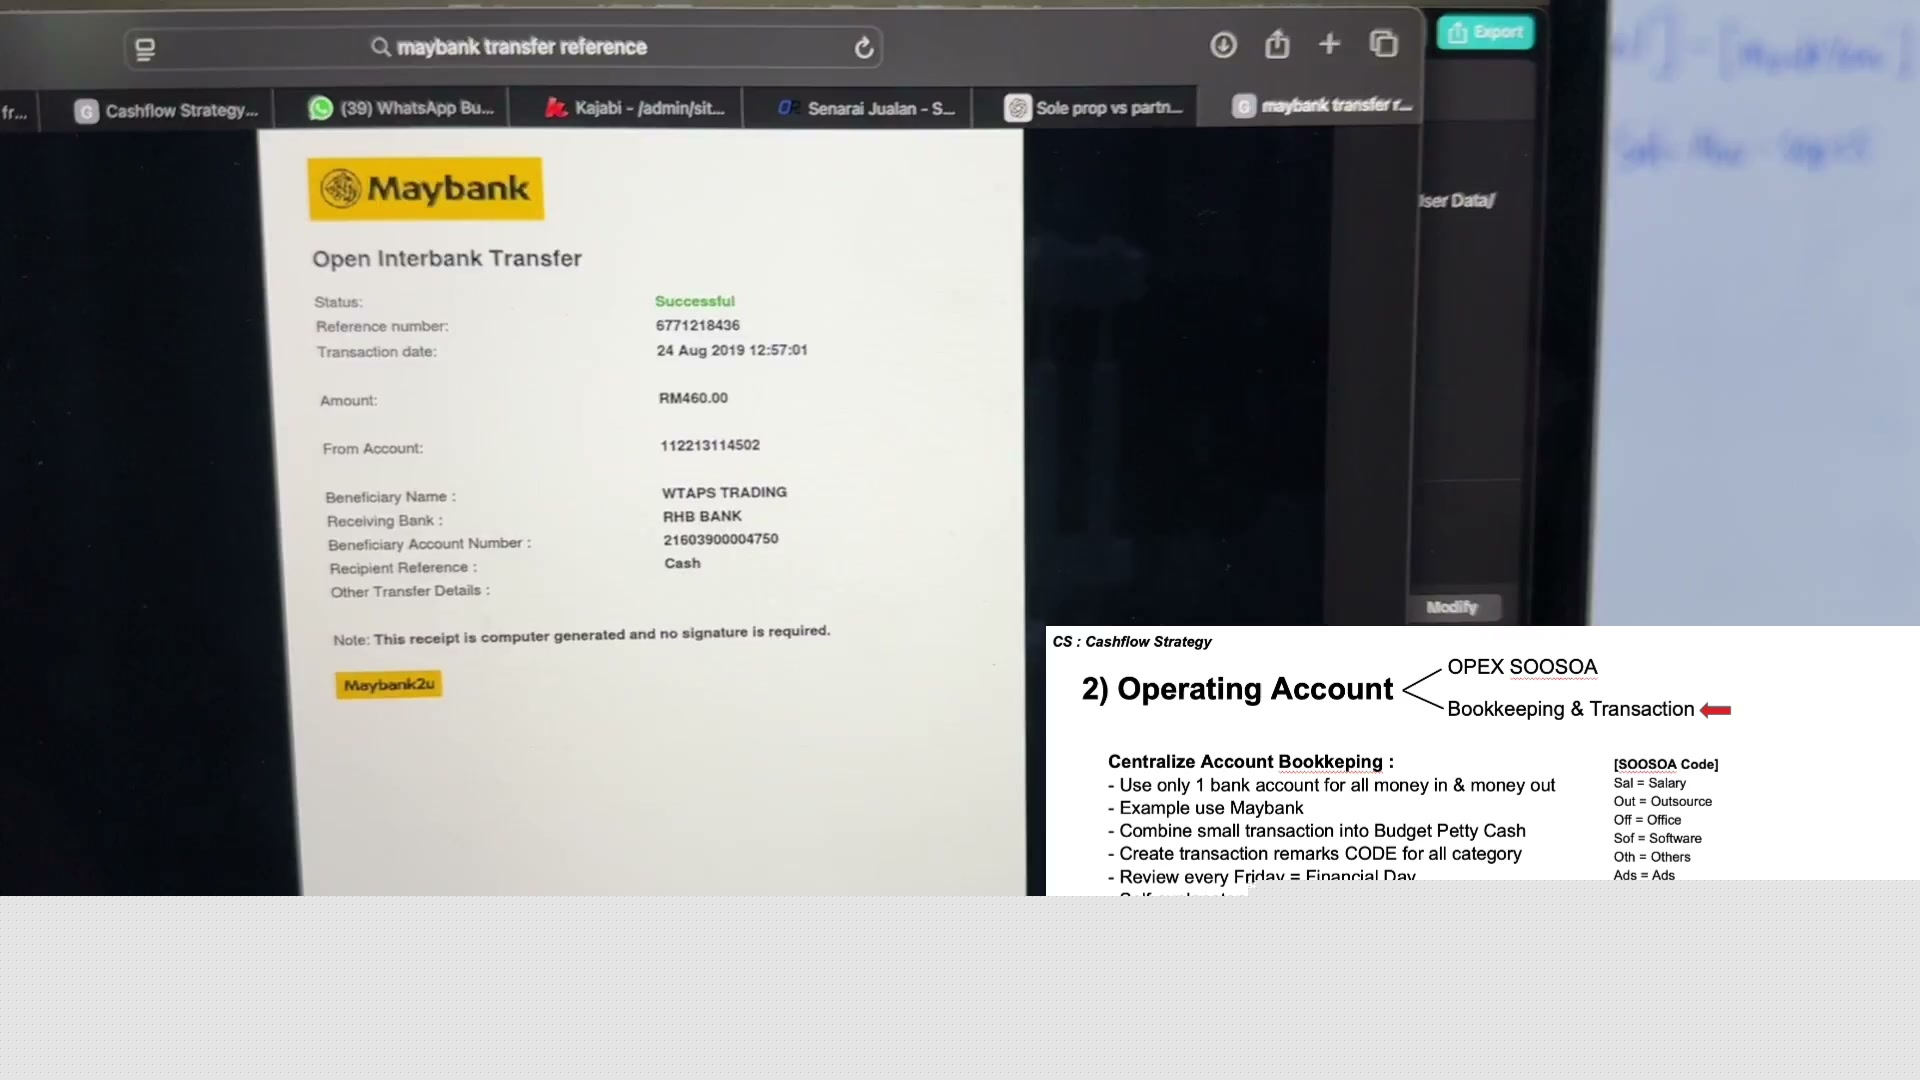Click the Maybank logo on the receipt
The image size is (1920, 1080).
(426, 188)
